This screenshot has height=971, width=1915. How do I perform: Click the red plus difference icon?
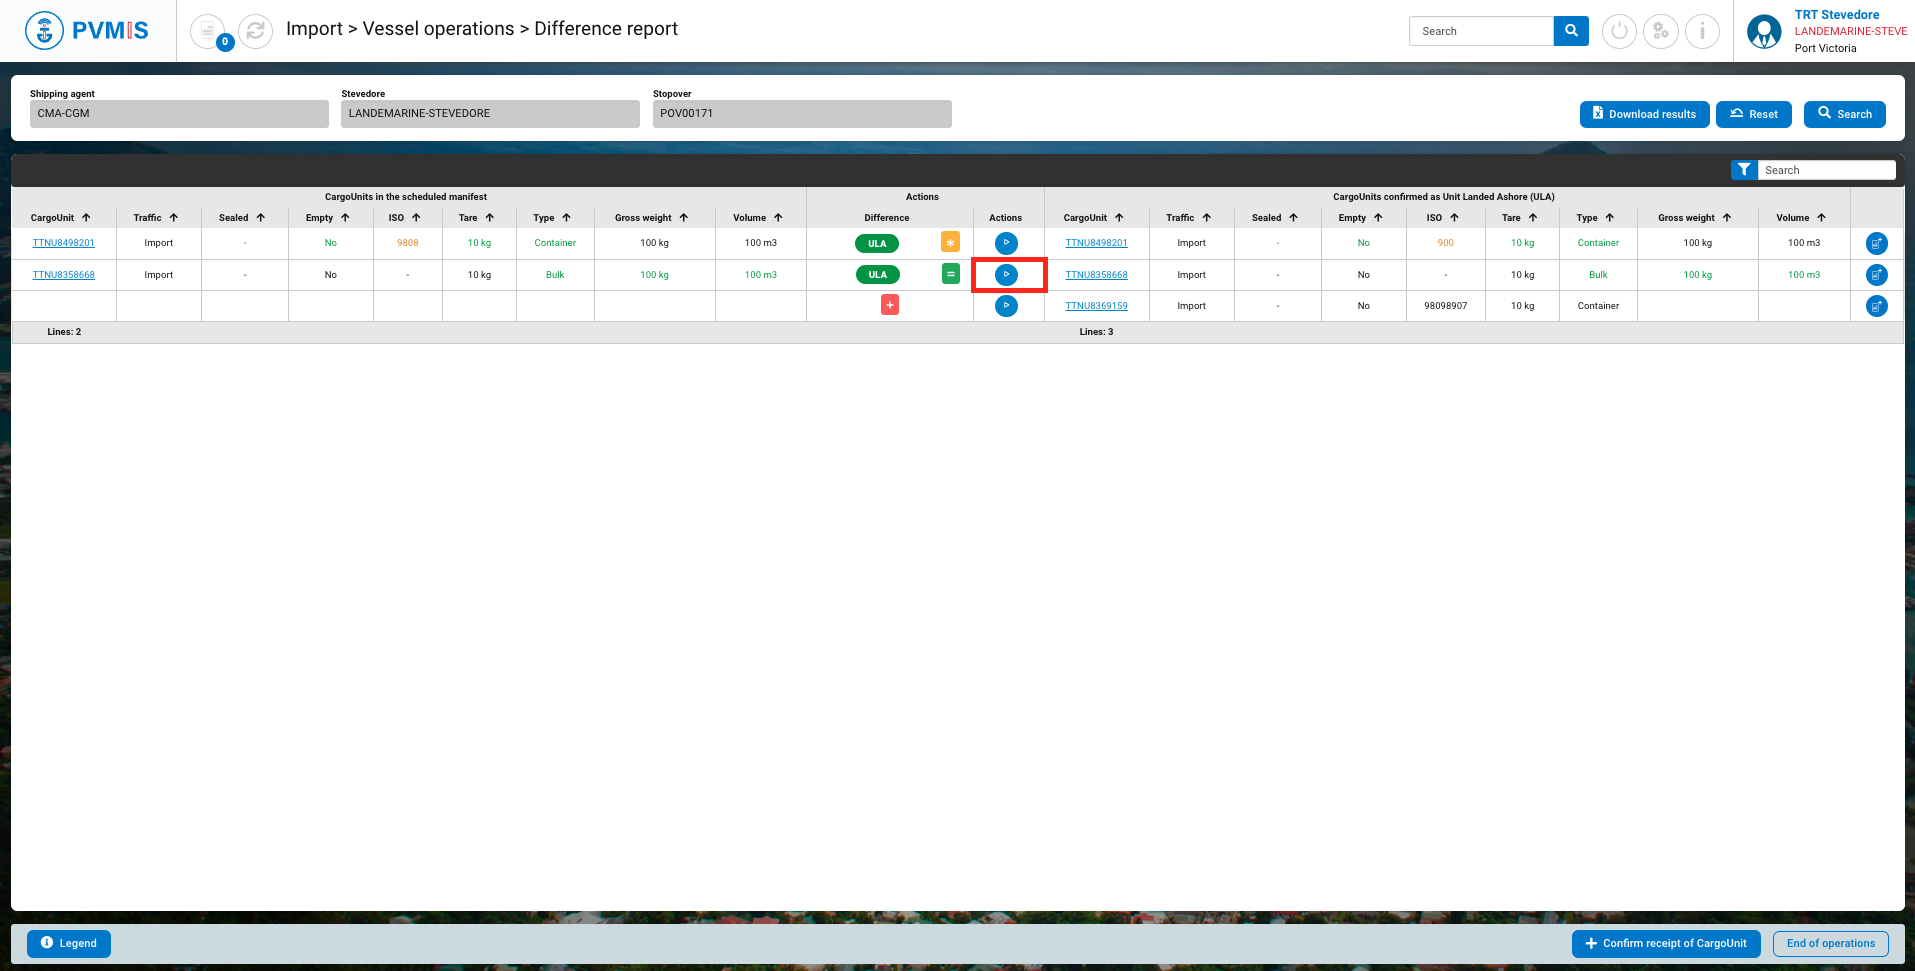point(890,305)
